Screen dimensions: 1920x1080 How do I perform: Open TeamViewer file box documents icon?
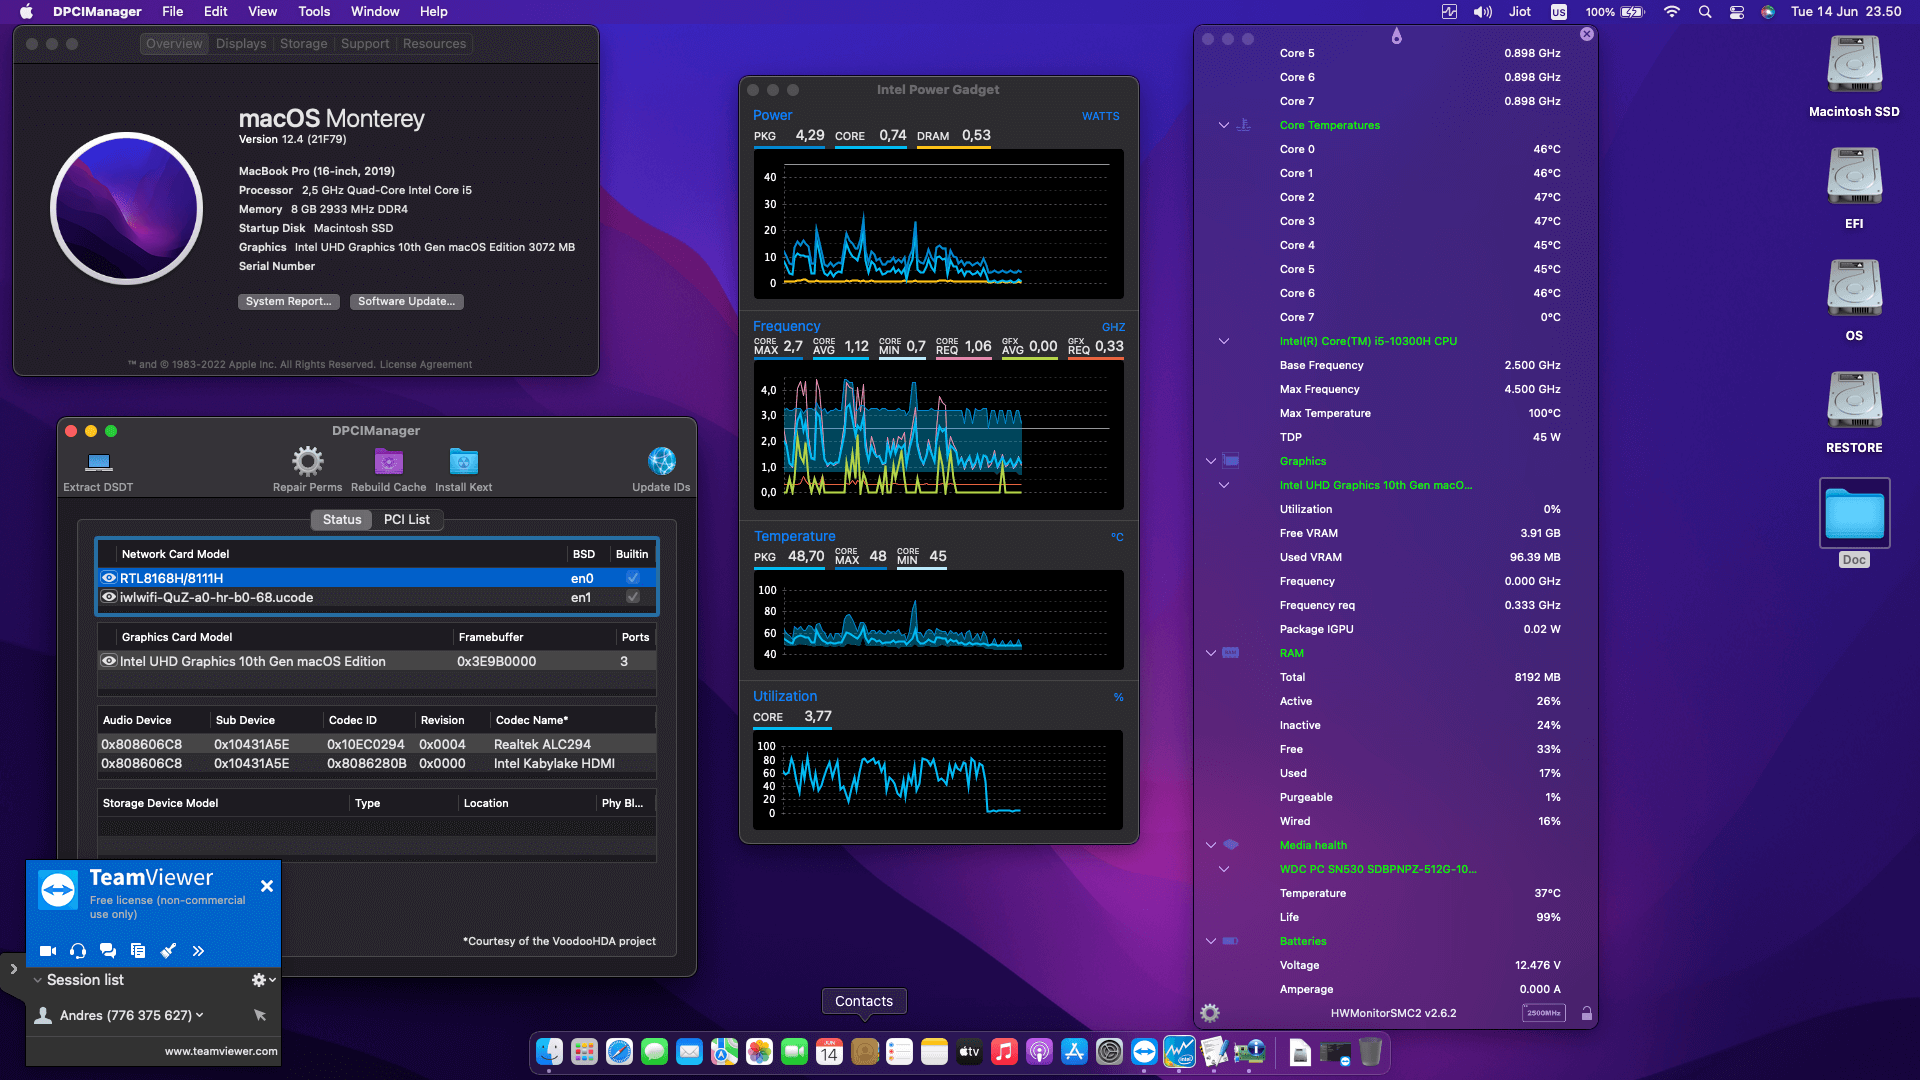point(138,951)
